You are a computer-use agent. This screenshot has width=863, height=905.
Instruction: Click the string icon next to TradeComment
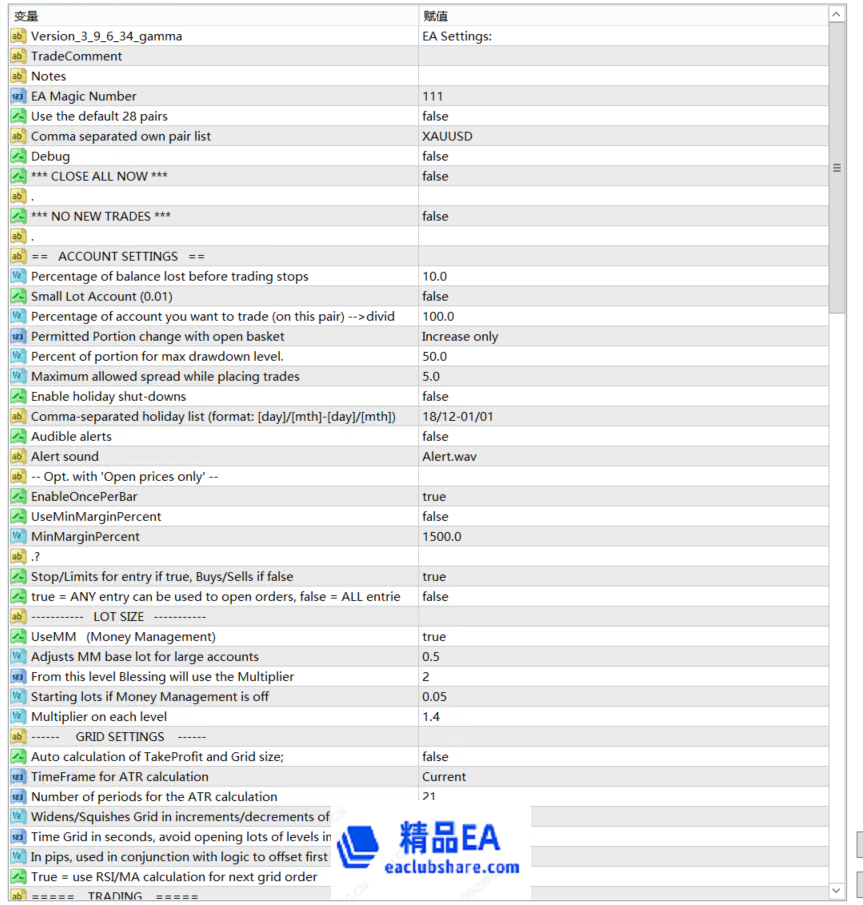point(18,56)
